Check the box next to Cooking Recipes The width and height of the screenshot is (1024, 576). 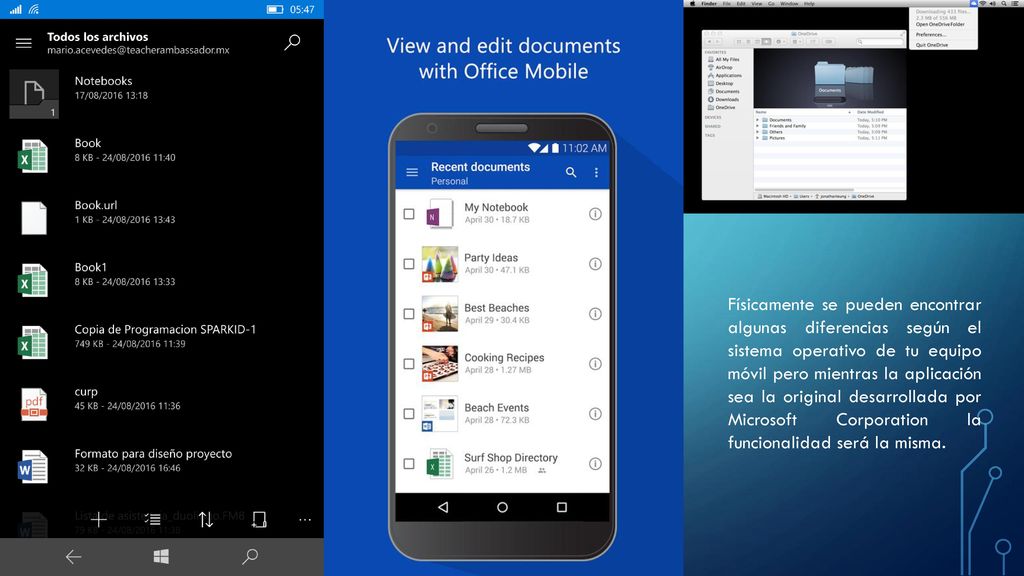(x=409, y=364)
